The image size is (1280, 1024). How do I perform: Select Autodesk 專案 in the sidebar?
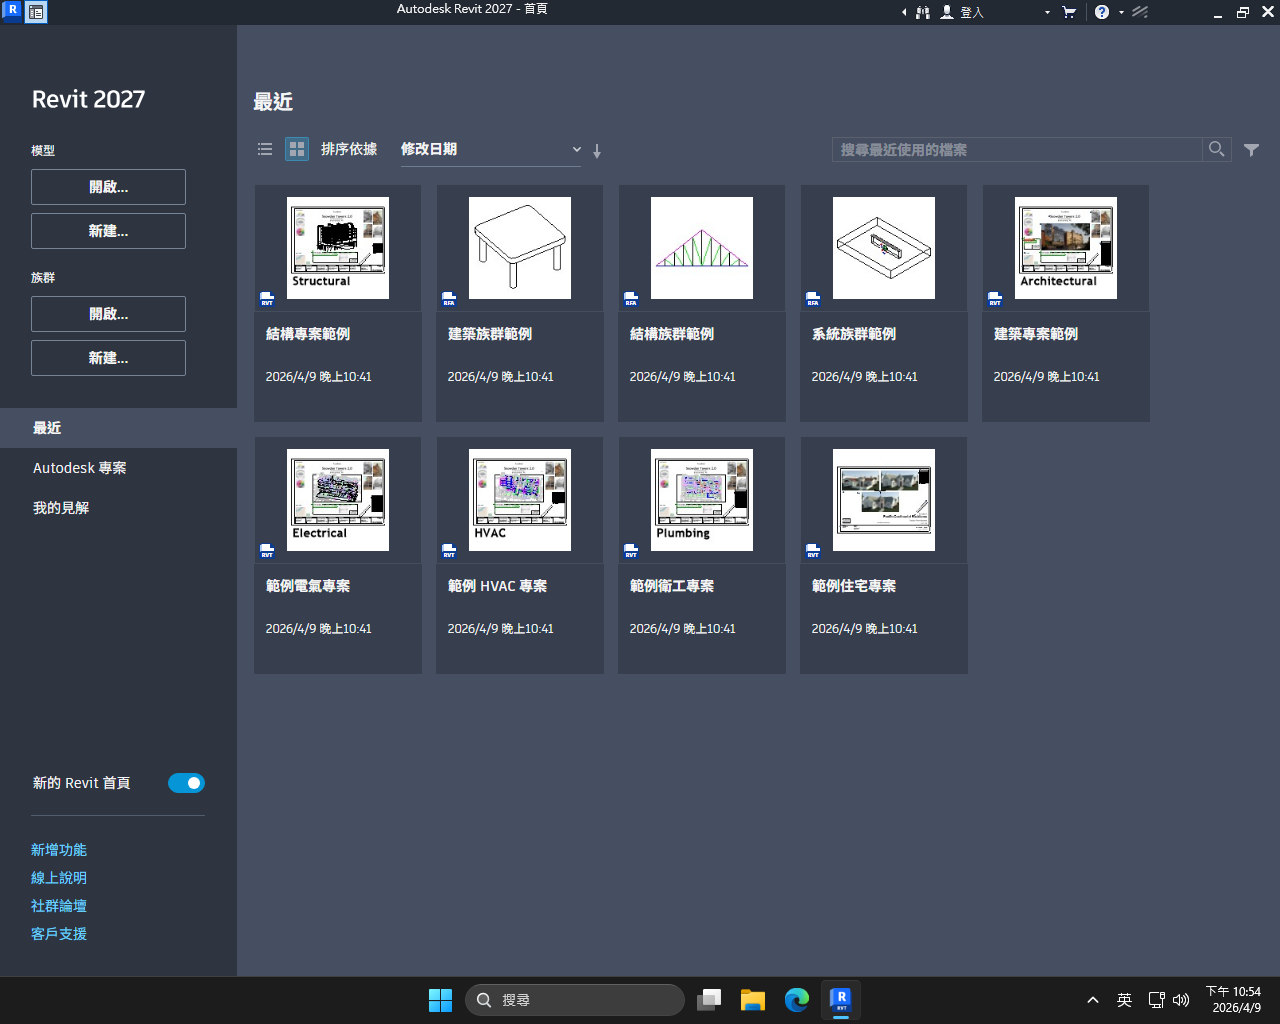[x=80, y=468]
